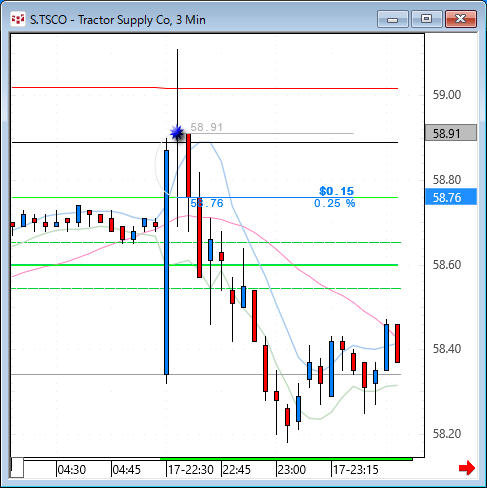The height and width of the screenshot is (488, 487).
Task: Click the 23:00 time axis label
Action: 292,470
